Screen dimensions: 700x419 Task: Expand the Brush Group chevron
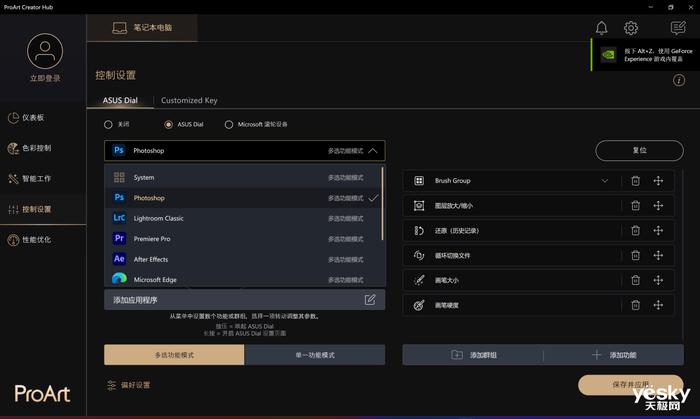[x=604, y=181]
